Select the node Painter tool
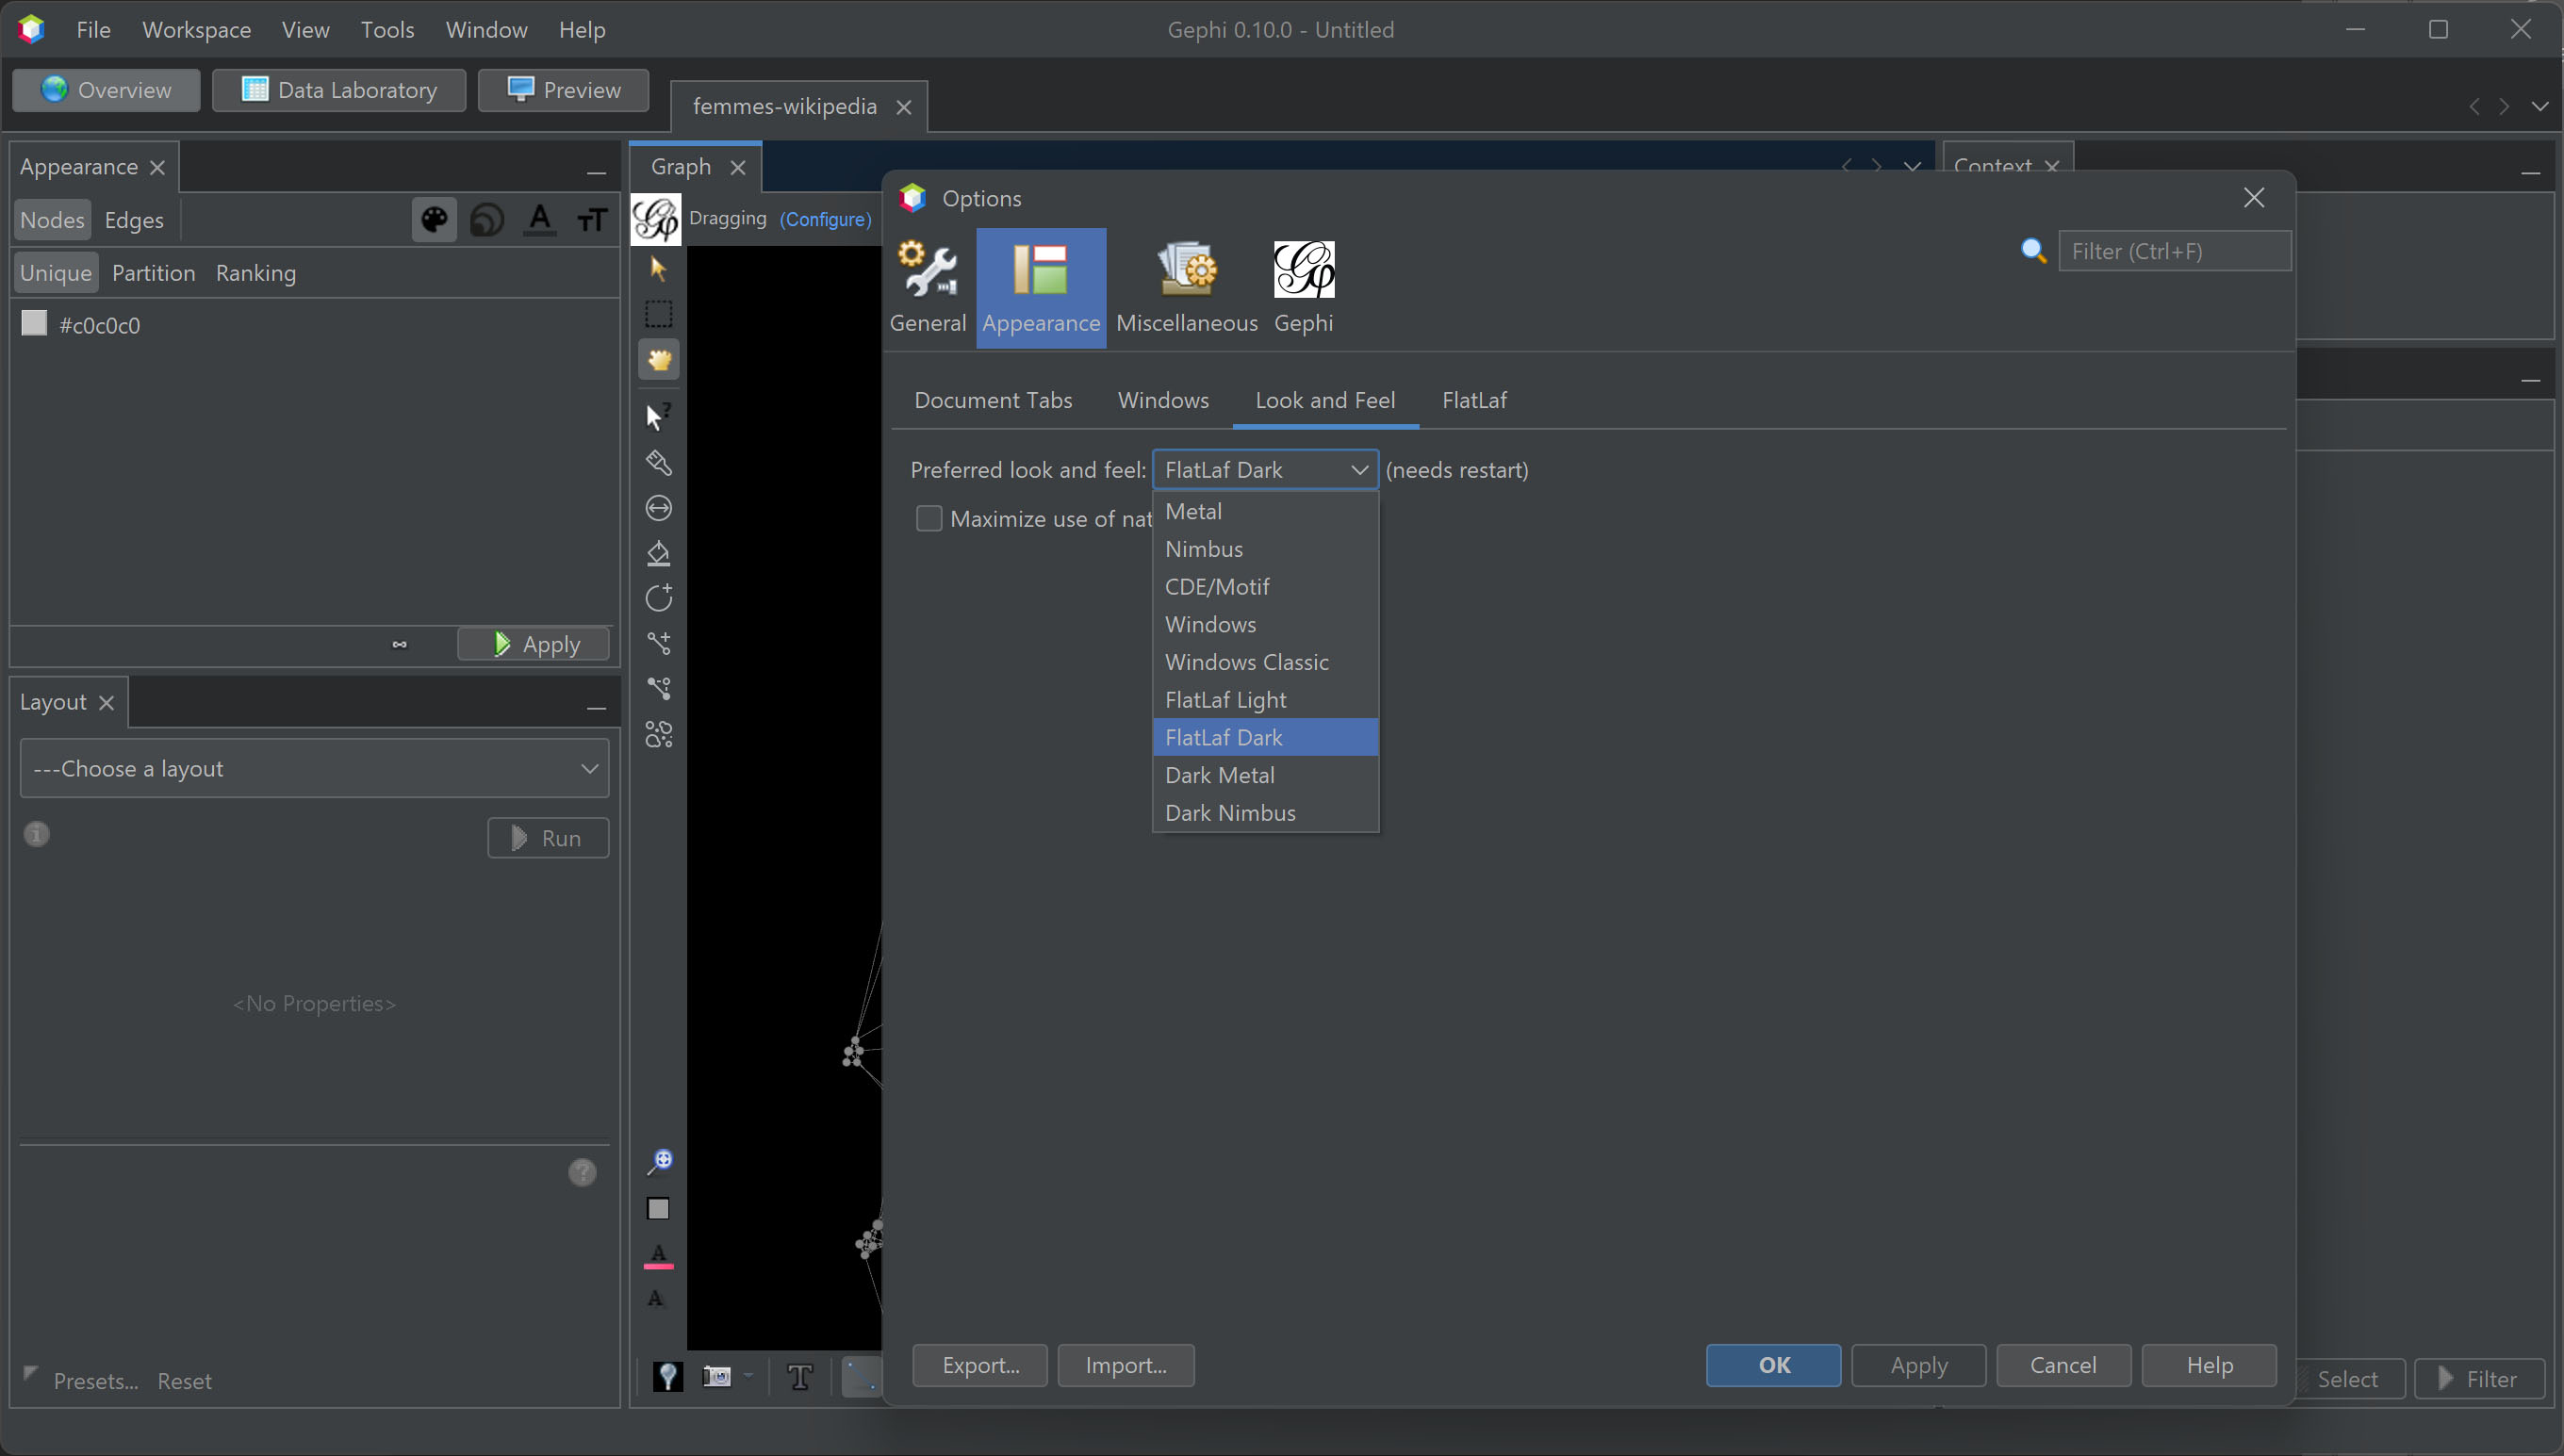The height and width of the screenshot is (1456, 2564). tap(658, 463)
